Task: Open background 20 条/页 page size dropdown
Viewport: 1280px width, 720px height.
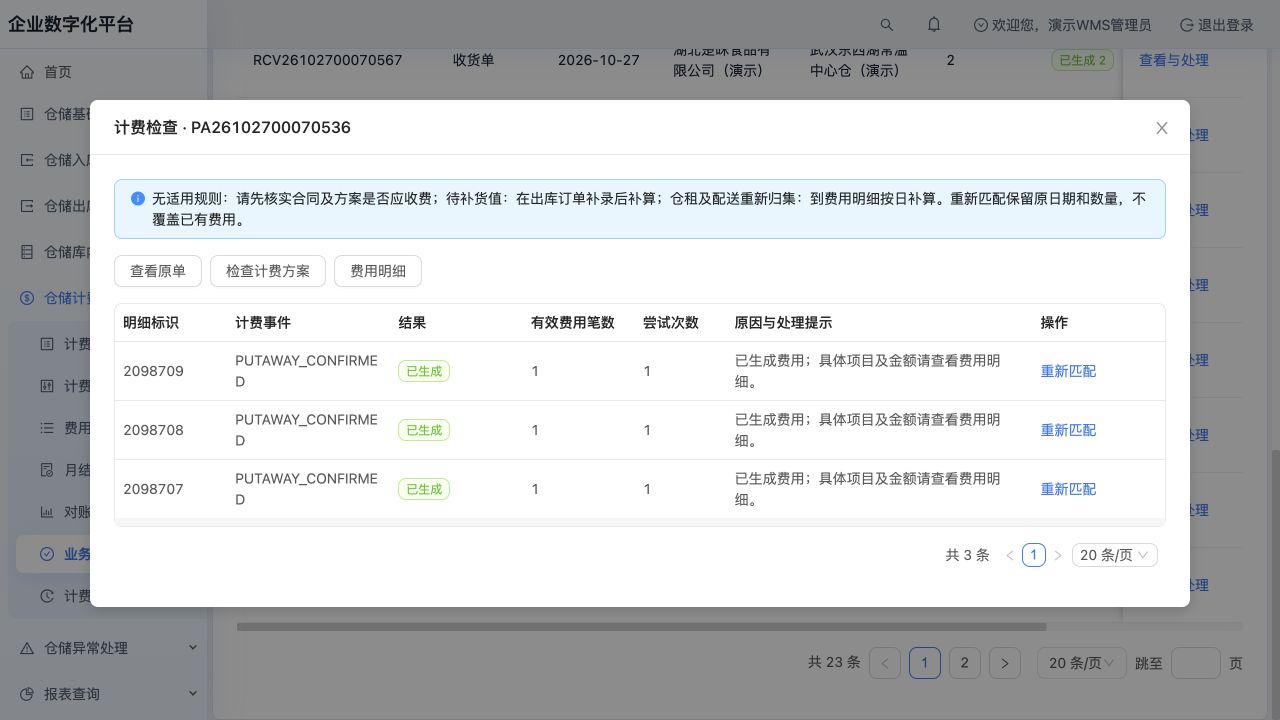Action: click(1081, 663)
